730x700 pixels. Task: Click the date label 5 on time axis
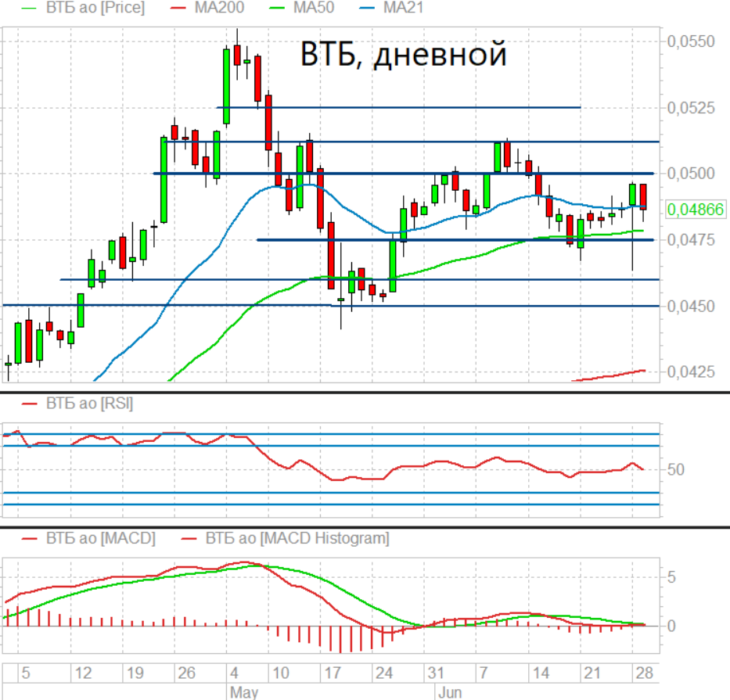pos(26,673)
